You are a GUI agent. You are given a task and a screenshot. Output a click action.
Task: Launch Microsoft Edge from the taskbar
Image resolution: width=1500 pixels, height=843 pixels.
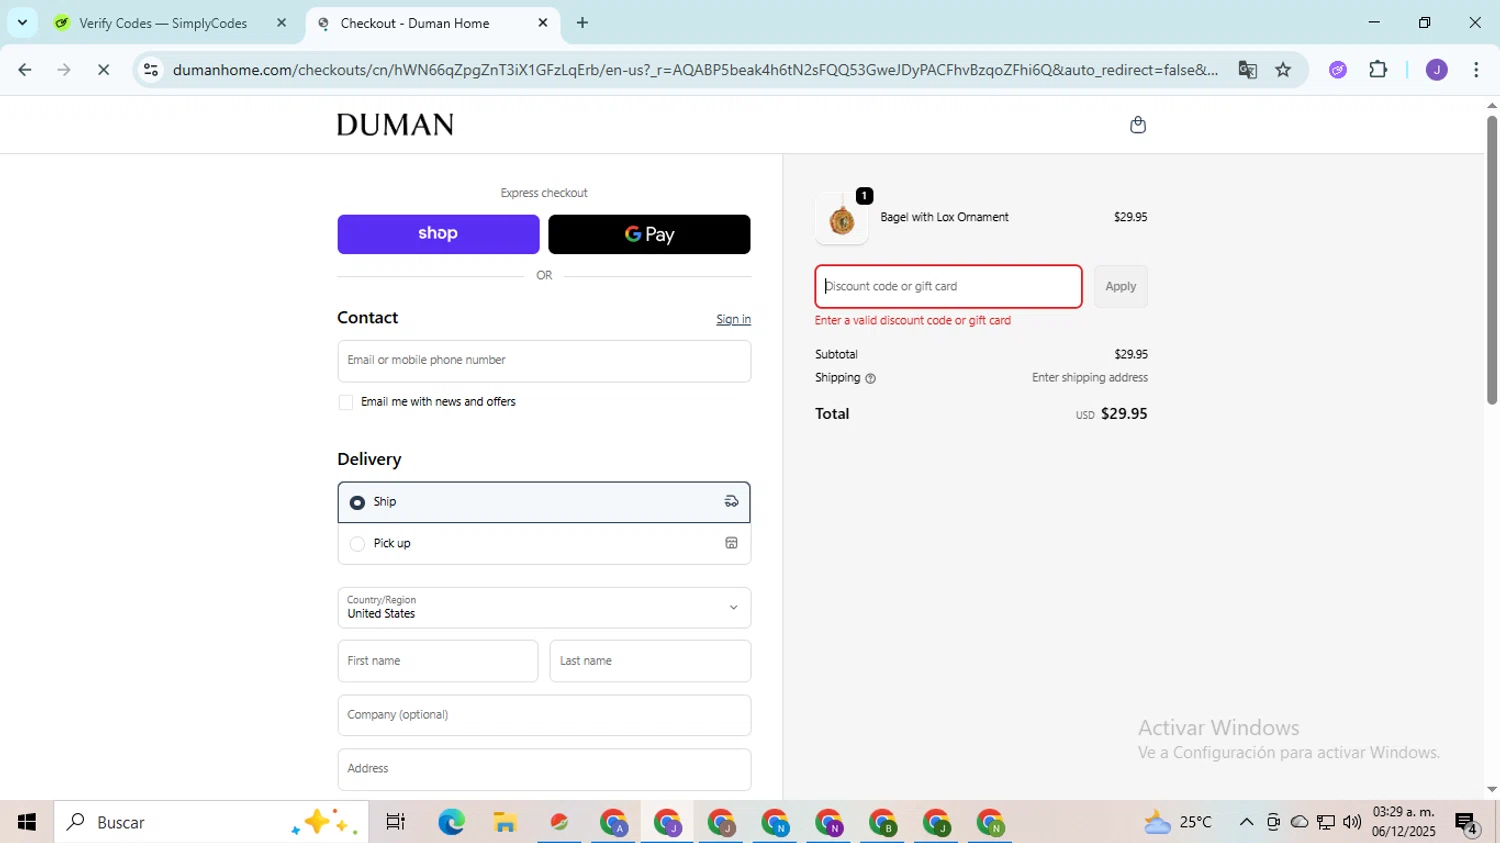(451, 822)
